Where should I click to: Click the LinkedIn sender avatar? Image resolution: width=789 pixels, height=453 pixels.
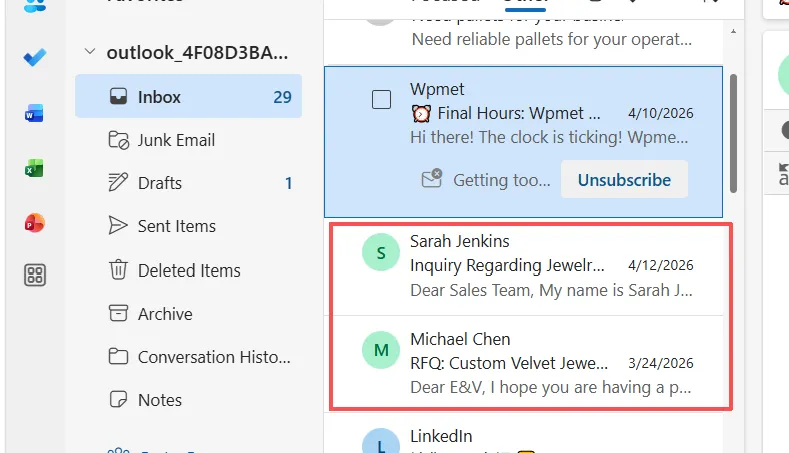pos(380,444)
